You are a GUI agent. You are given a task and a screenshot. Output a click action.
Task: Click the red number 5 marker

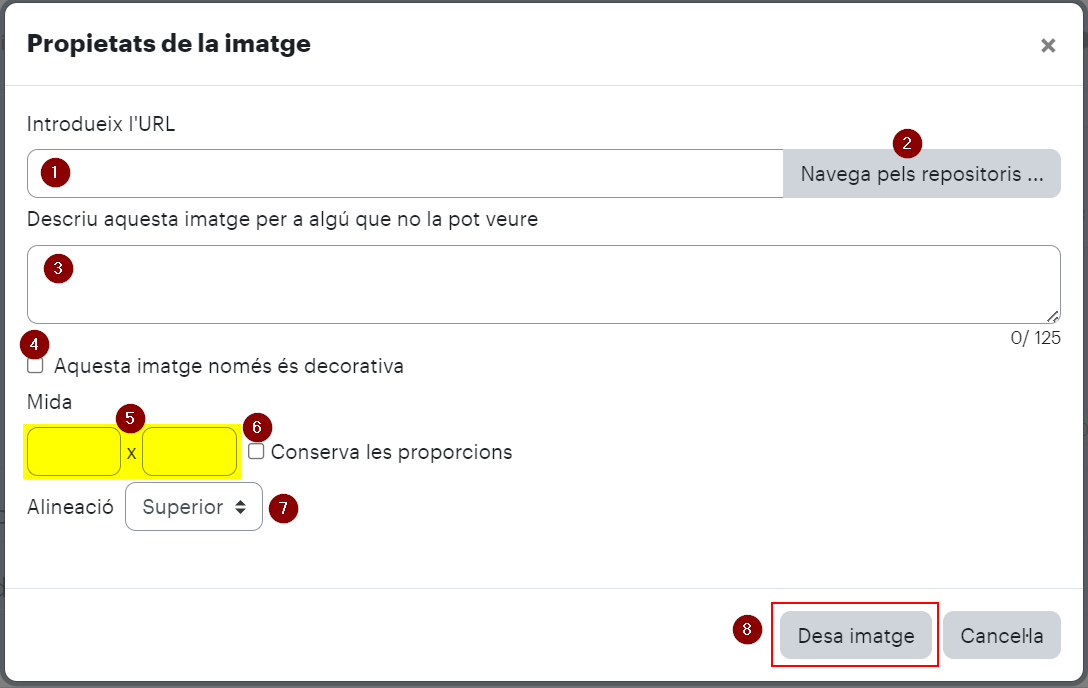(130, 418)
